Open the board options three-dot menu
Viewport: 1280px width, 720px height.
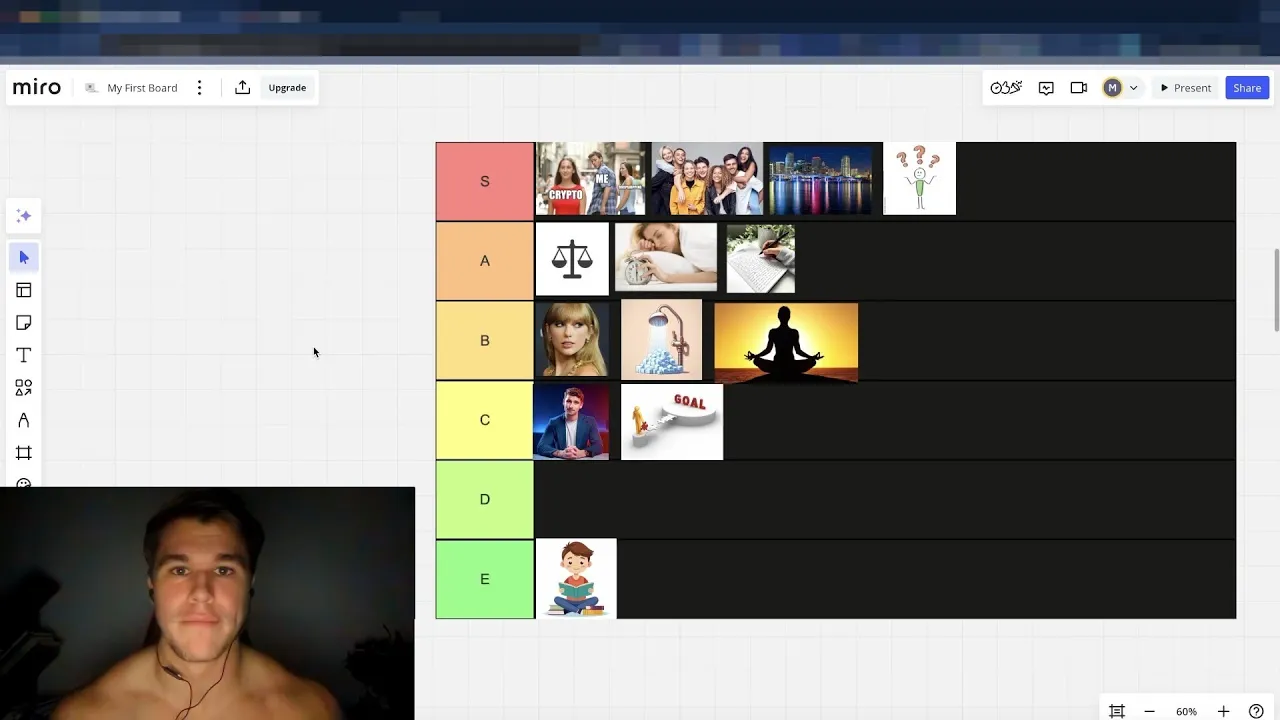click(199, 88)
